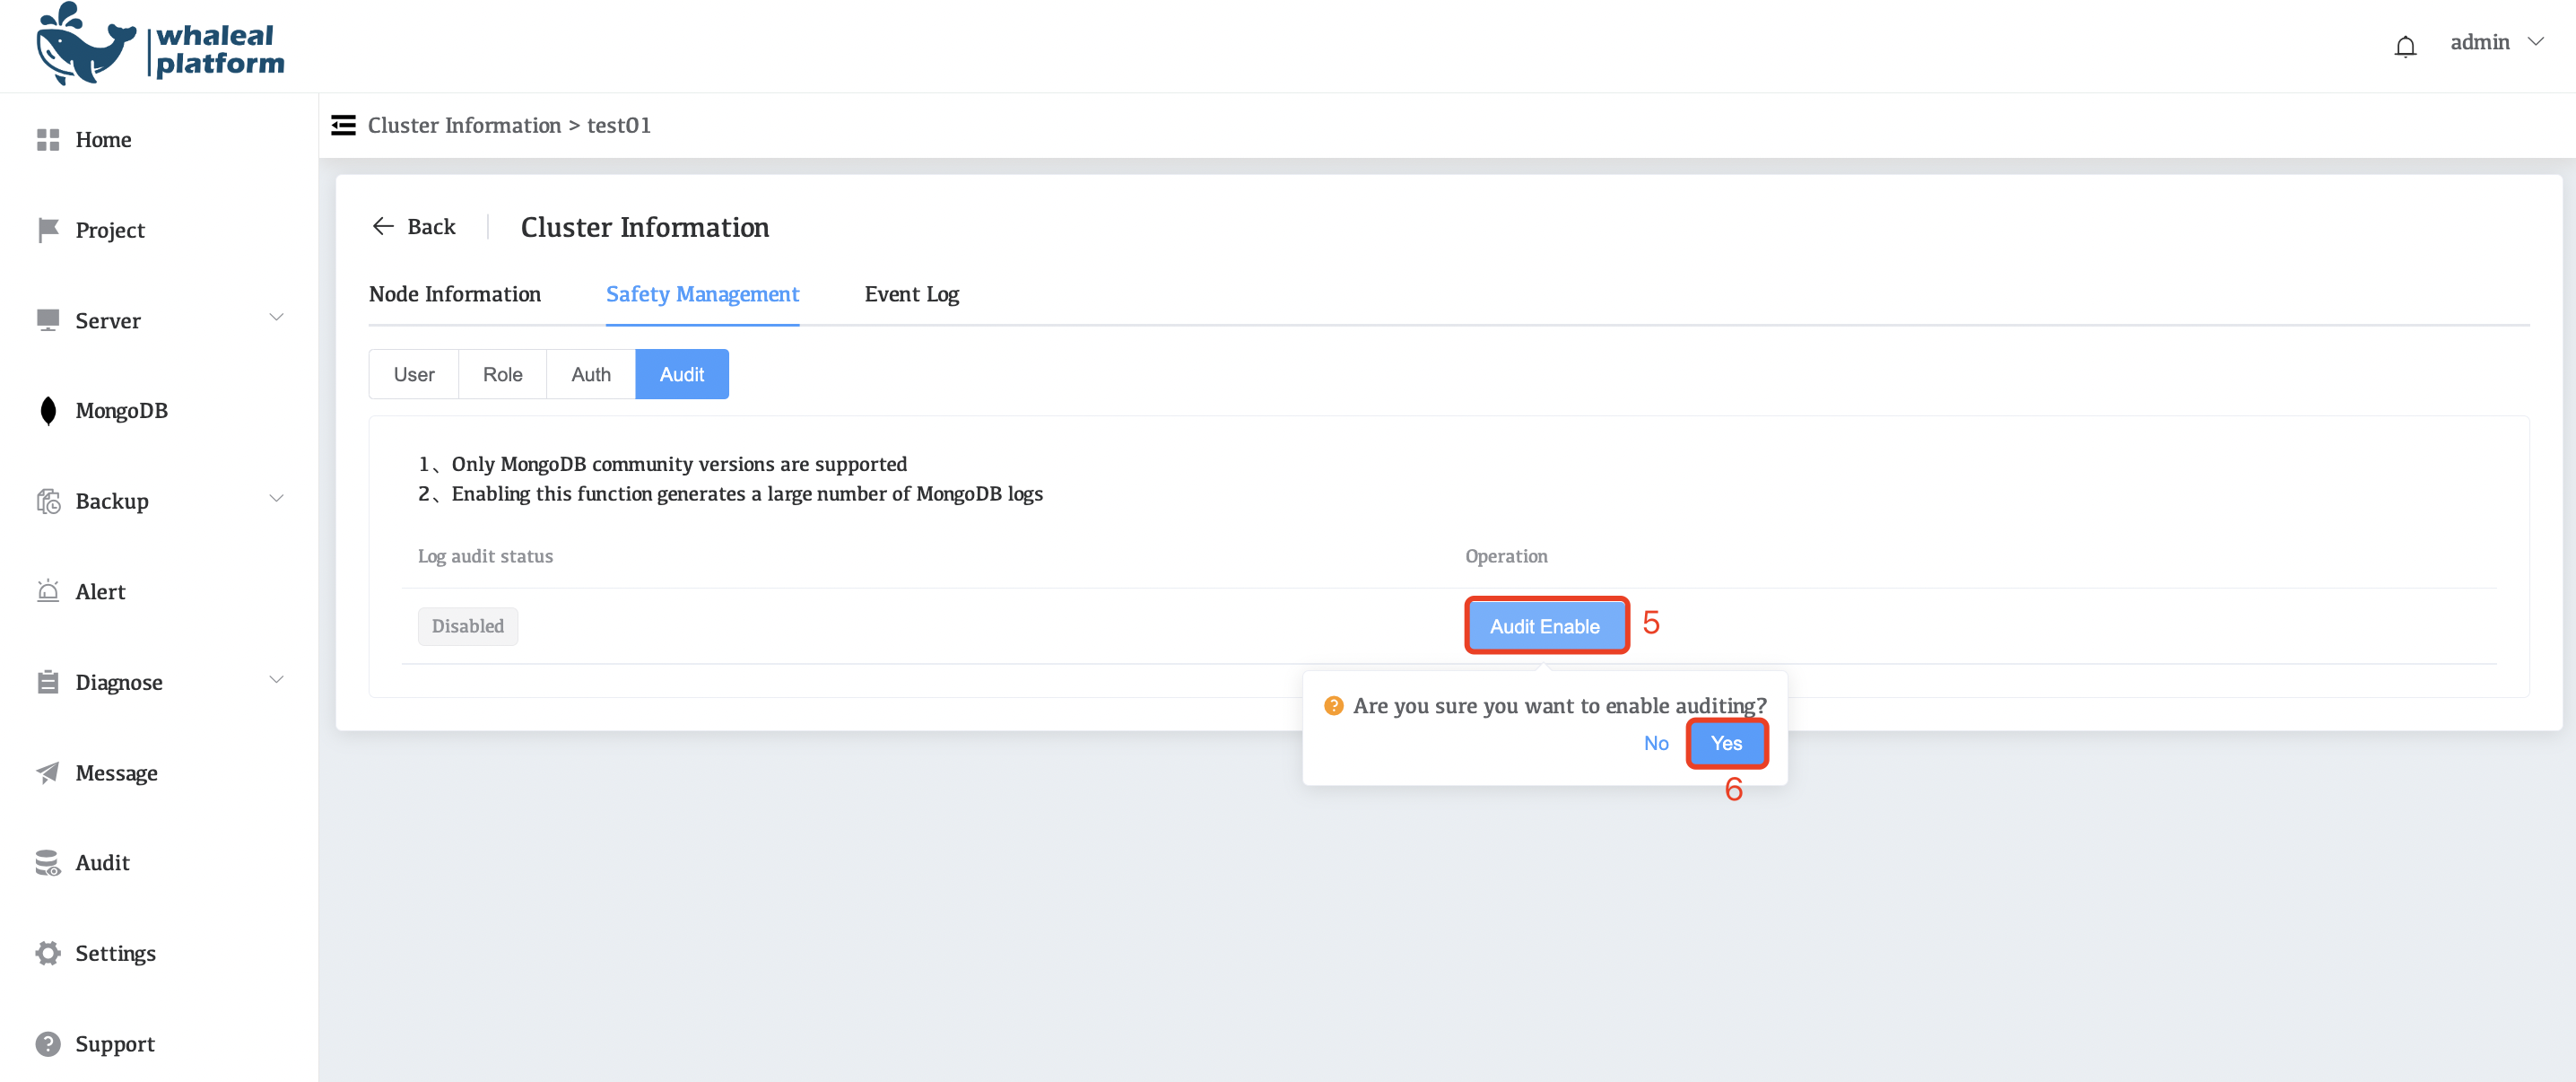The image size is (2576, 1082).
Task: Select the User sub-tab
Action: click(x=413, y=373)
